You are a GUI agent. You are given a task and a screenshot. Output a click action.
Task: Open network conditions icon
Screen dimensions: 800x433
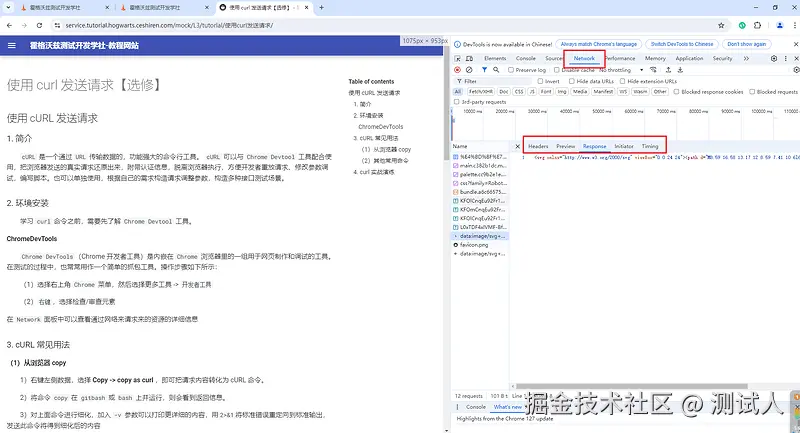pos(654,70)
